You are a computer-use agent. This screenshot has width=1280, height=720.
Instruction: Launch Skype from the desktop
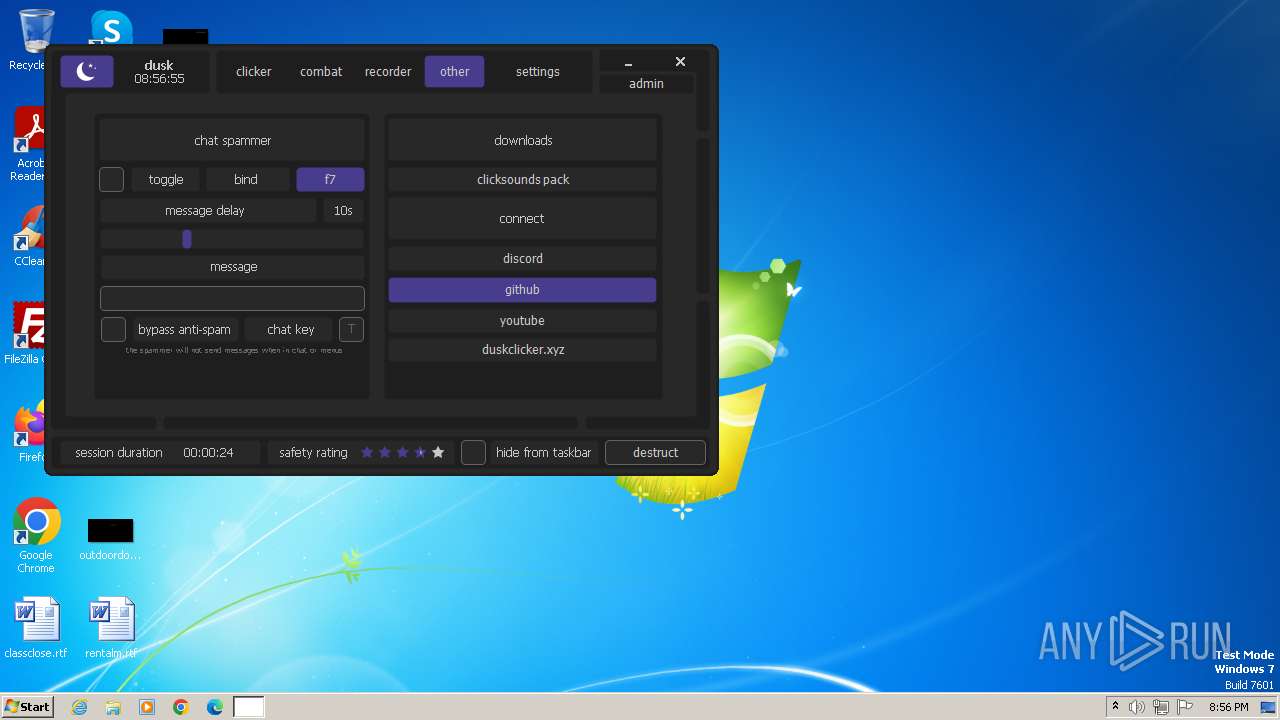(x=110, y=28)
